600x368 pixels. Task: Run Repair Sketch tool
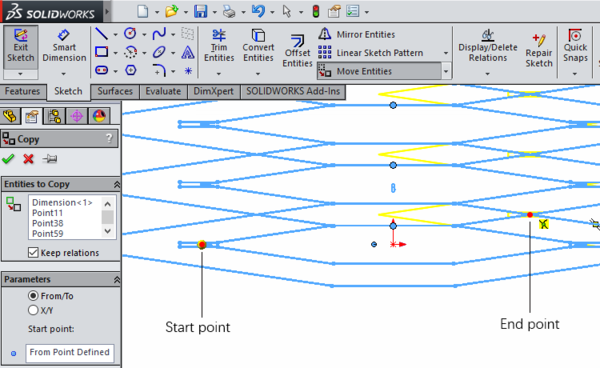pyautogui.click(x=539, y=50)
